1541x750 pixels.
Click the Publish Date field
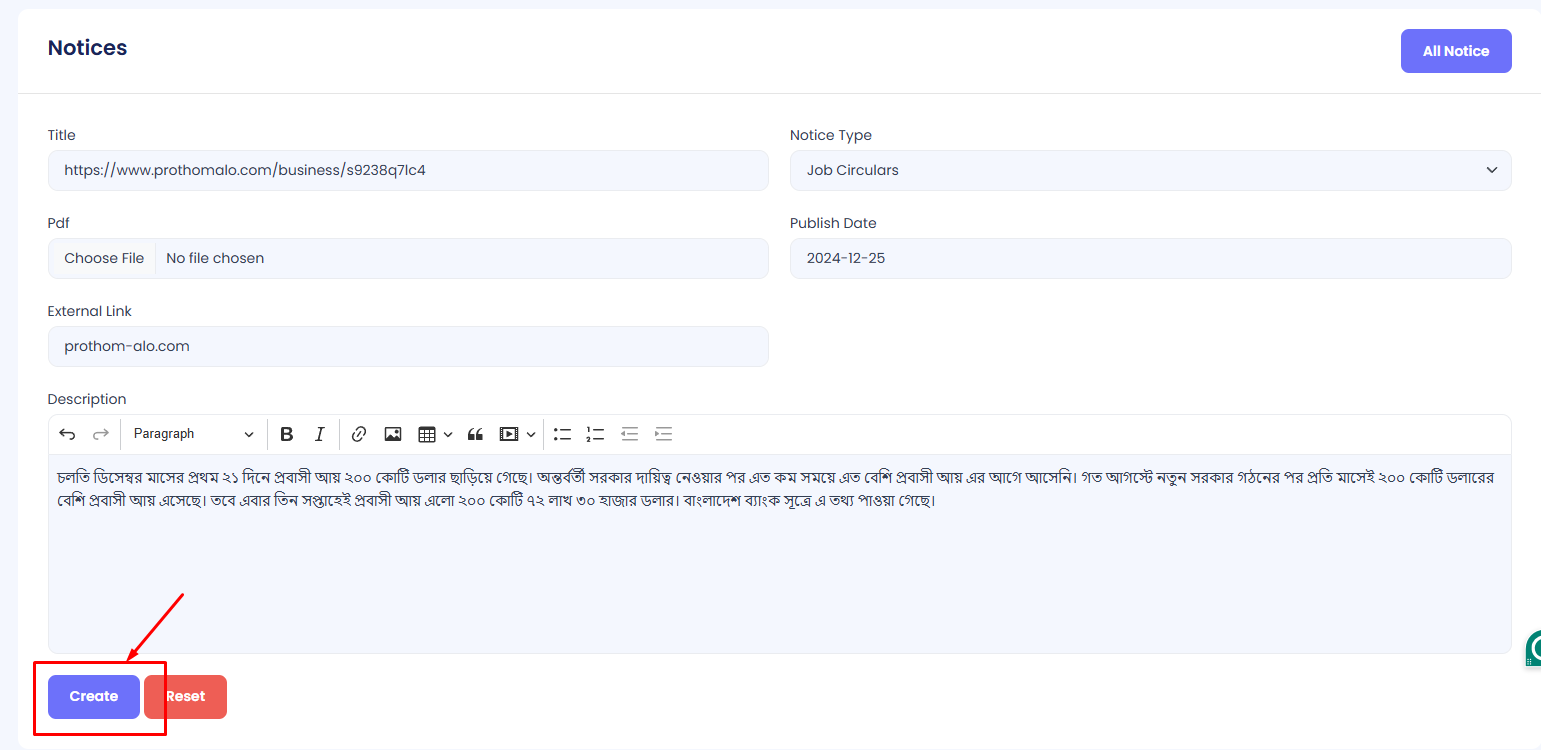click(1150, 258)
